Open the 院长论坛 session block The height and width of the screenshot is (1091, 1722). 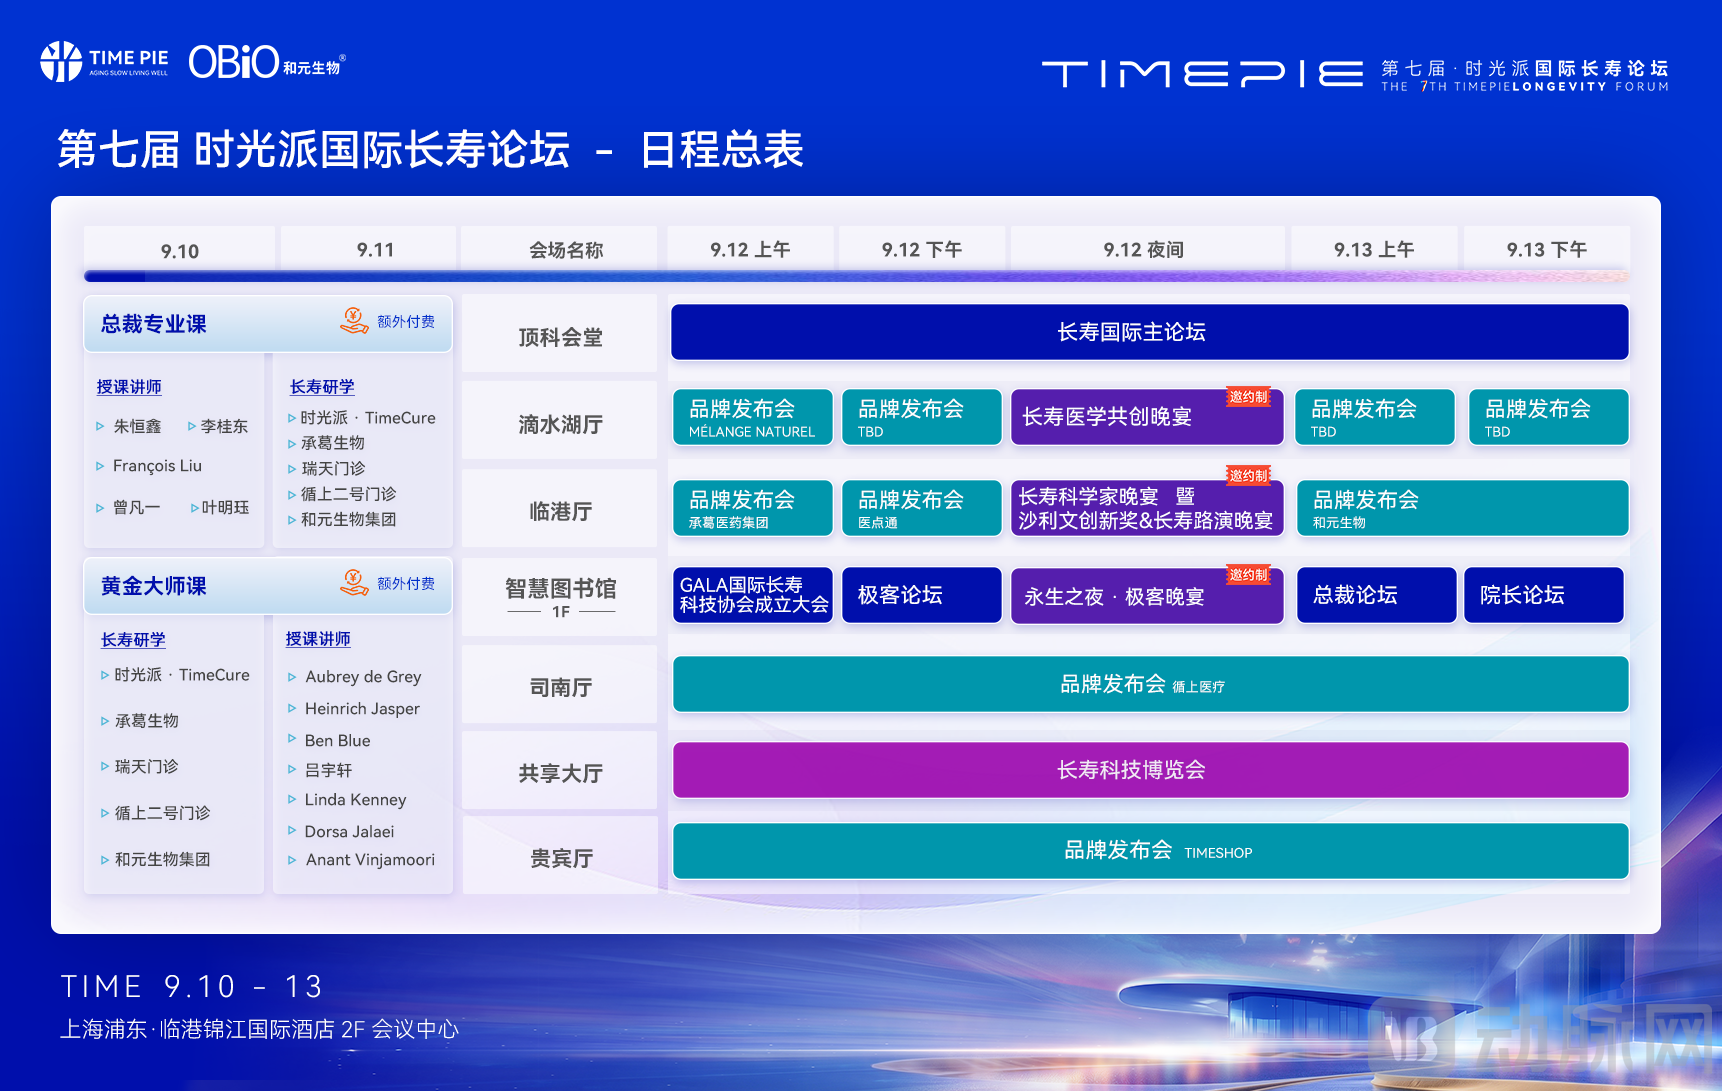click(1544, 595)
